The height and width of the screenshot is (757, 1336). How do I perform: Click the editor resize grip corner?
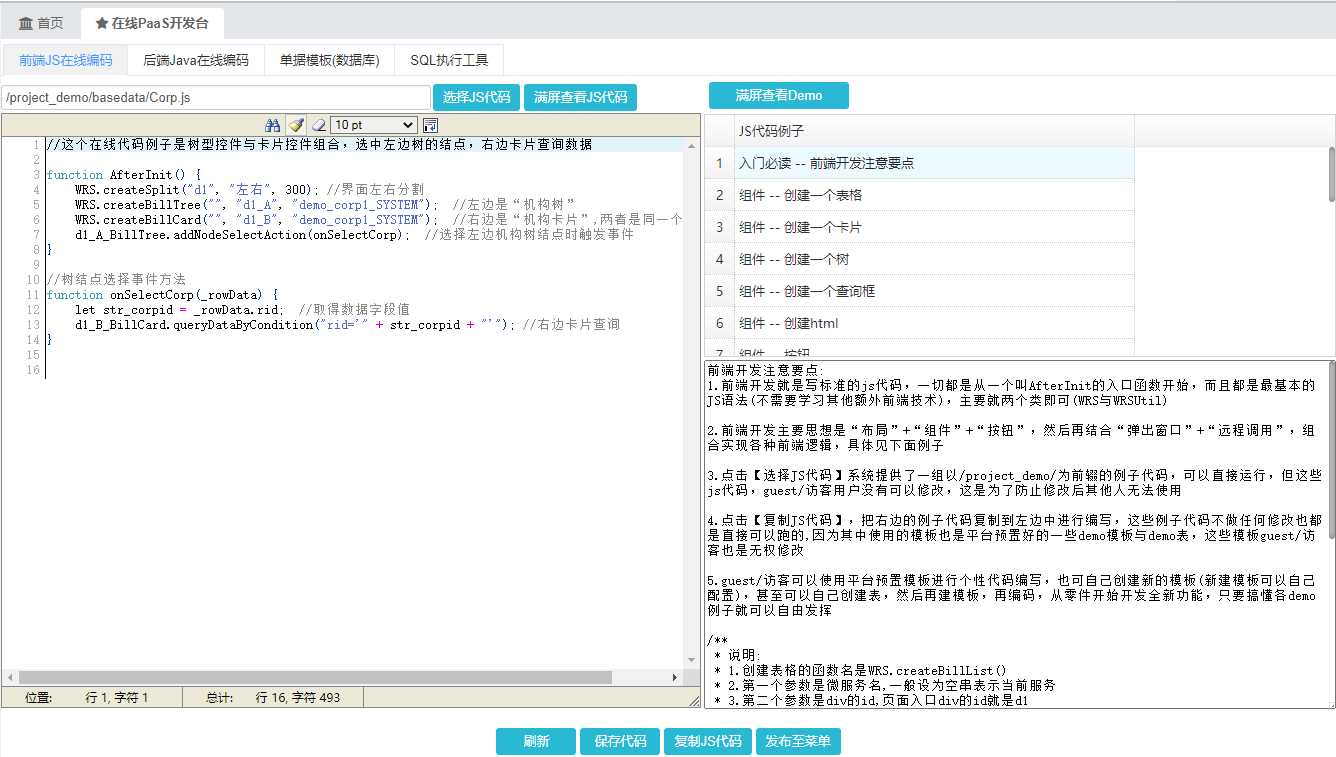pyautogui.click(x=693, y=701)
